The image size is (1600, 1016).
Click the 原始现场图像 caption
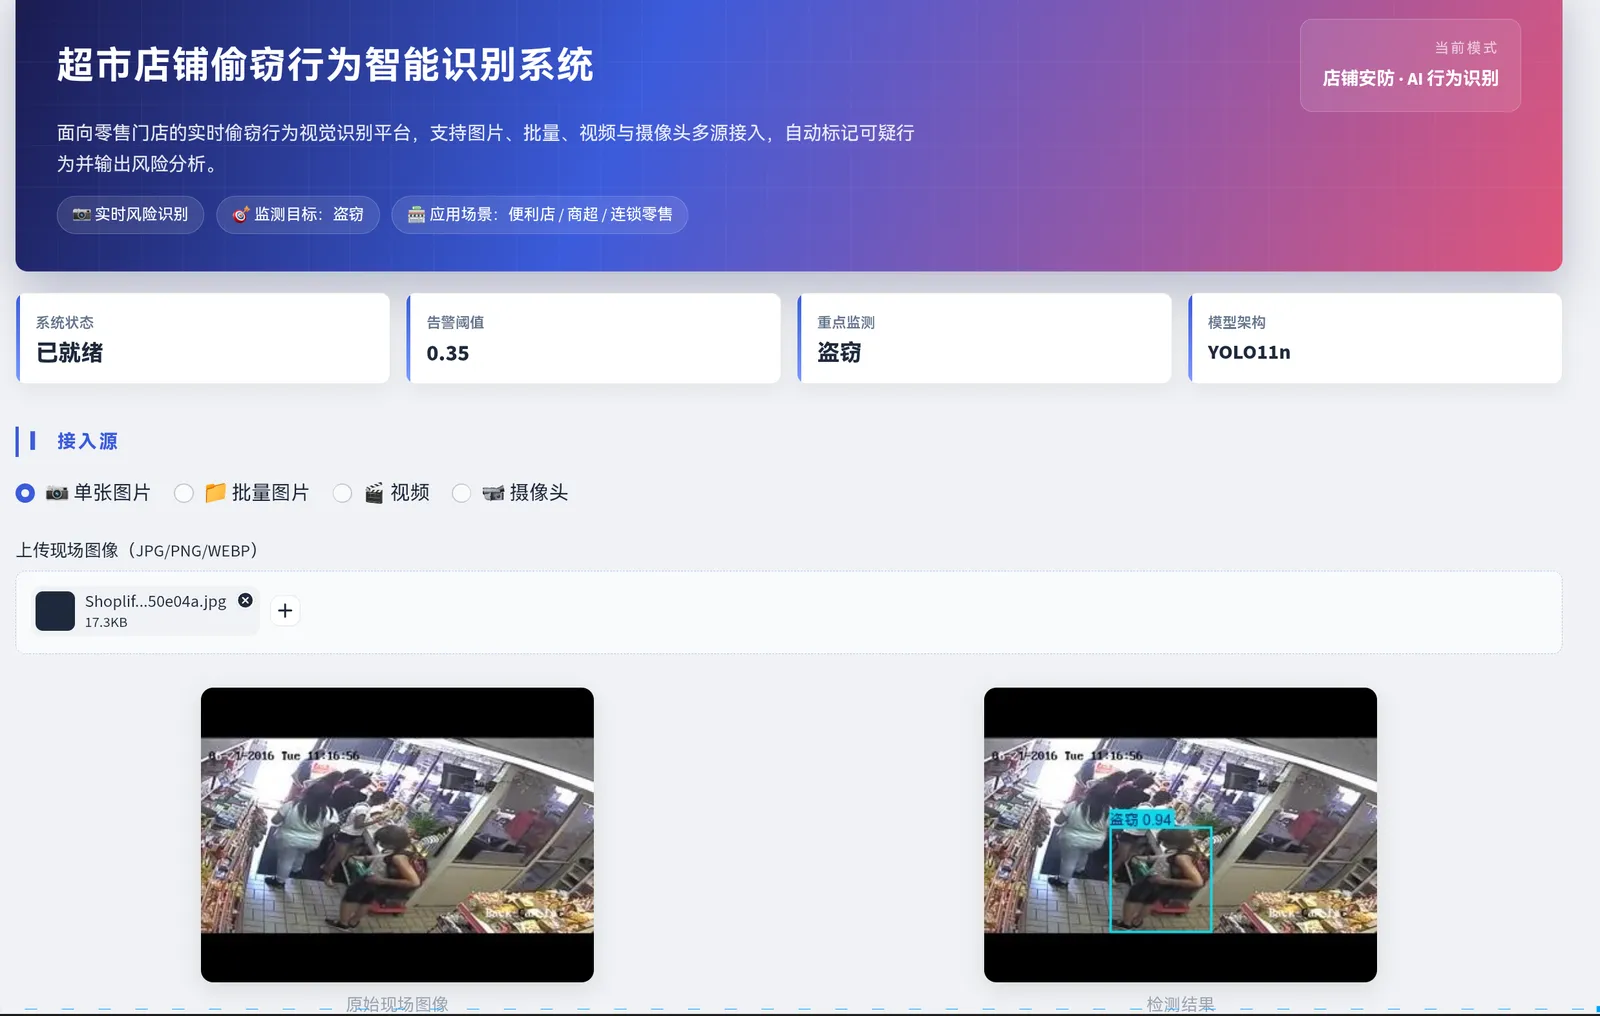(x=397, y=1004)
